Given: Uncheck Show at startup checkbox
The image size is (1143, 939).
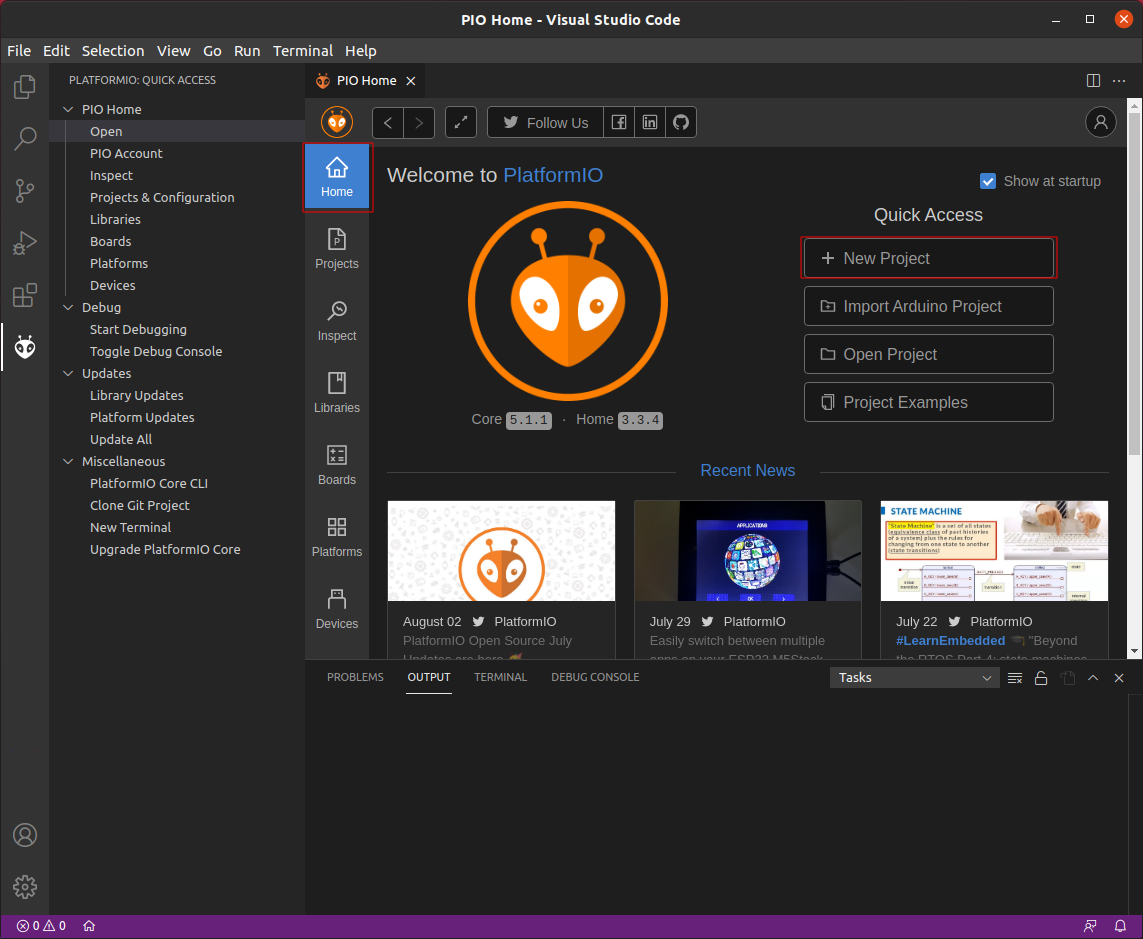Looking at the screenshot, I should coord(988,181).
